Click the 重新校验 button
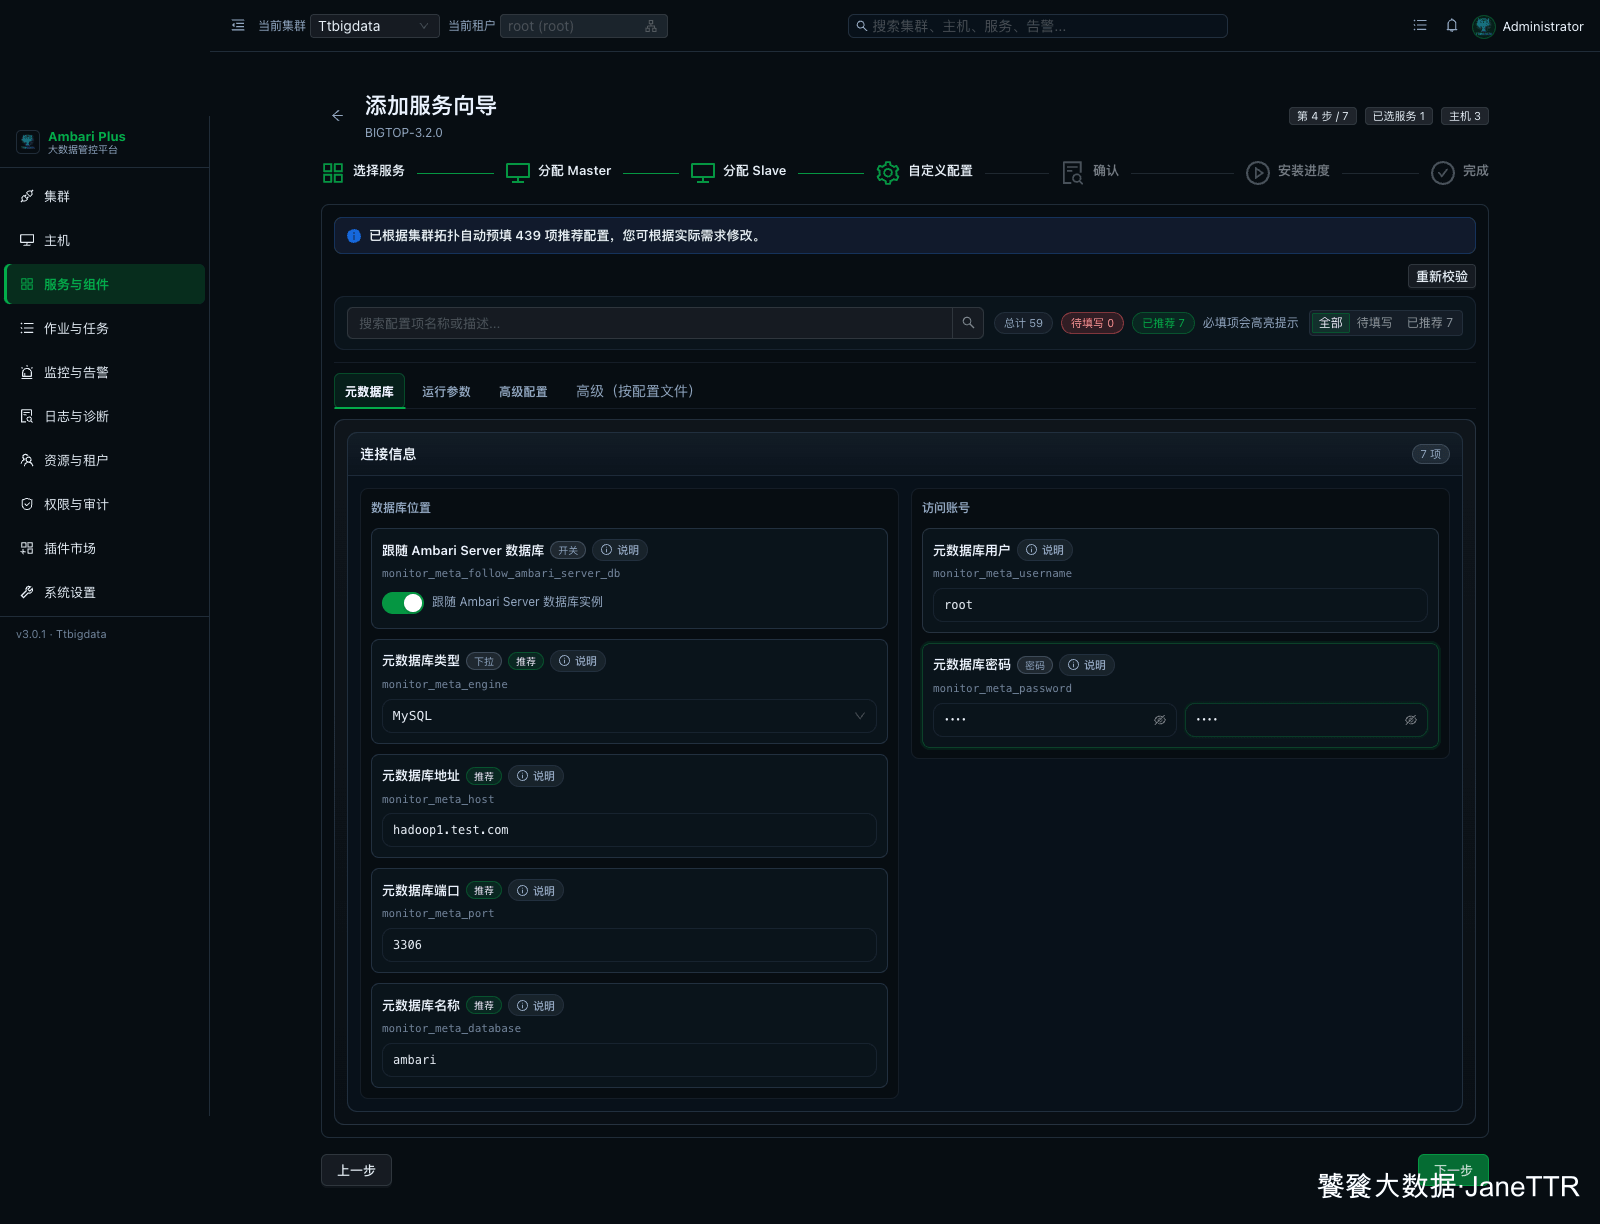Viewport: 1600px width, 1224px height. [x=1442, y=276]
